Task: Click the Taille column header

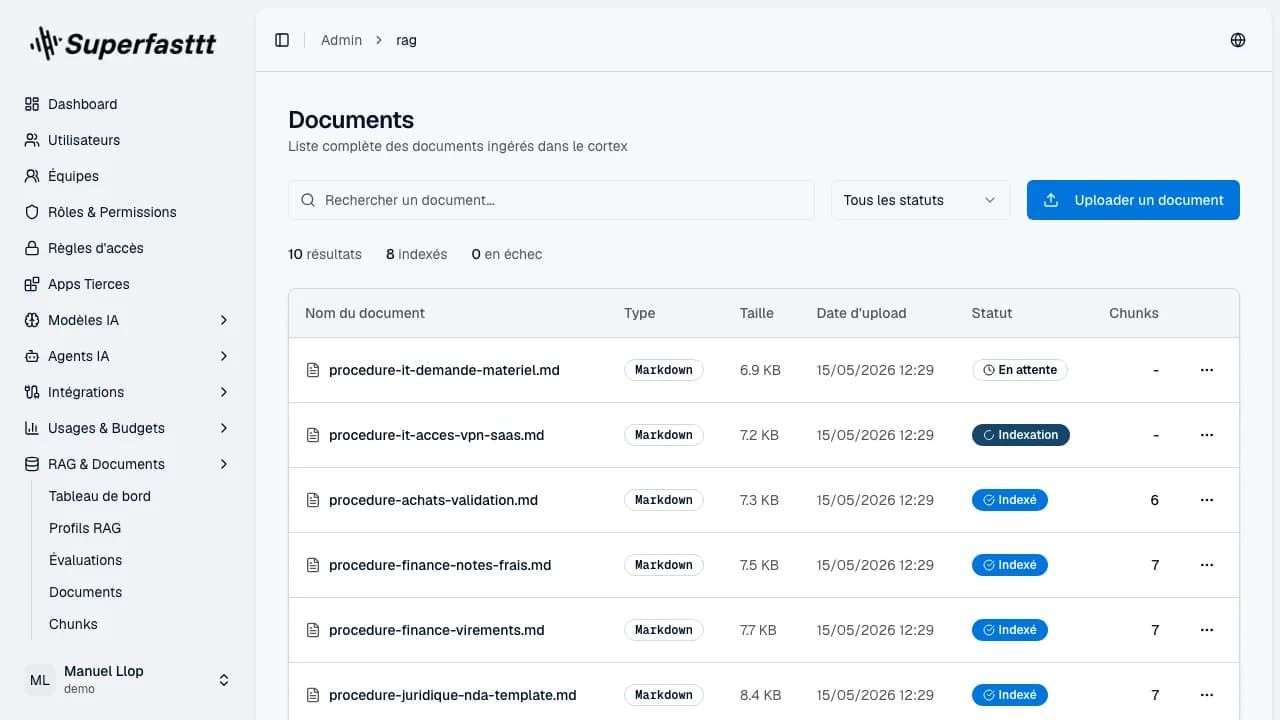Action: pyautogui.click(x=757, y=313)
